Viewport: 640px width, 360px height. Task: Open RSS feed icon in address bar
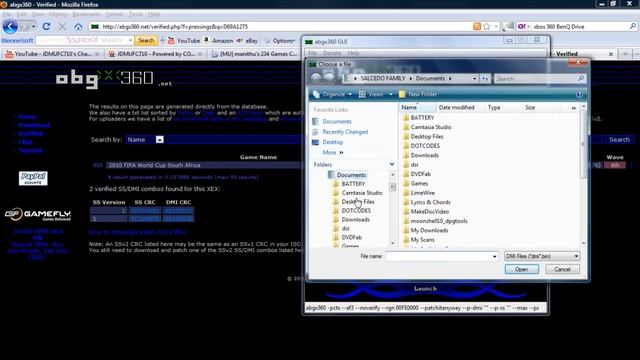pyautogui.click(x=477, y=27)
